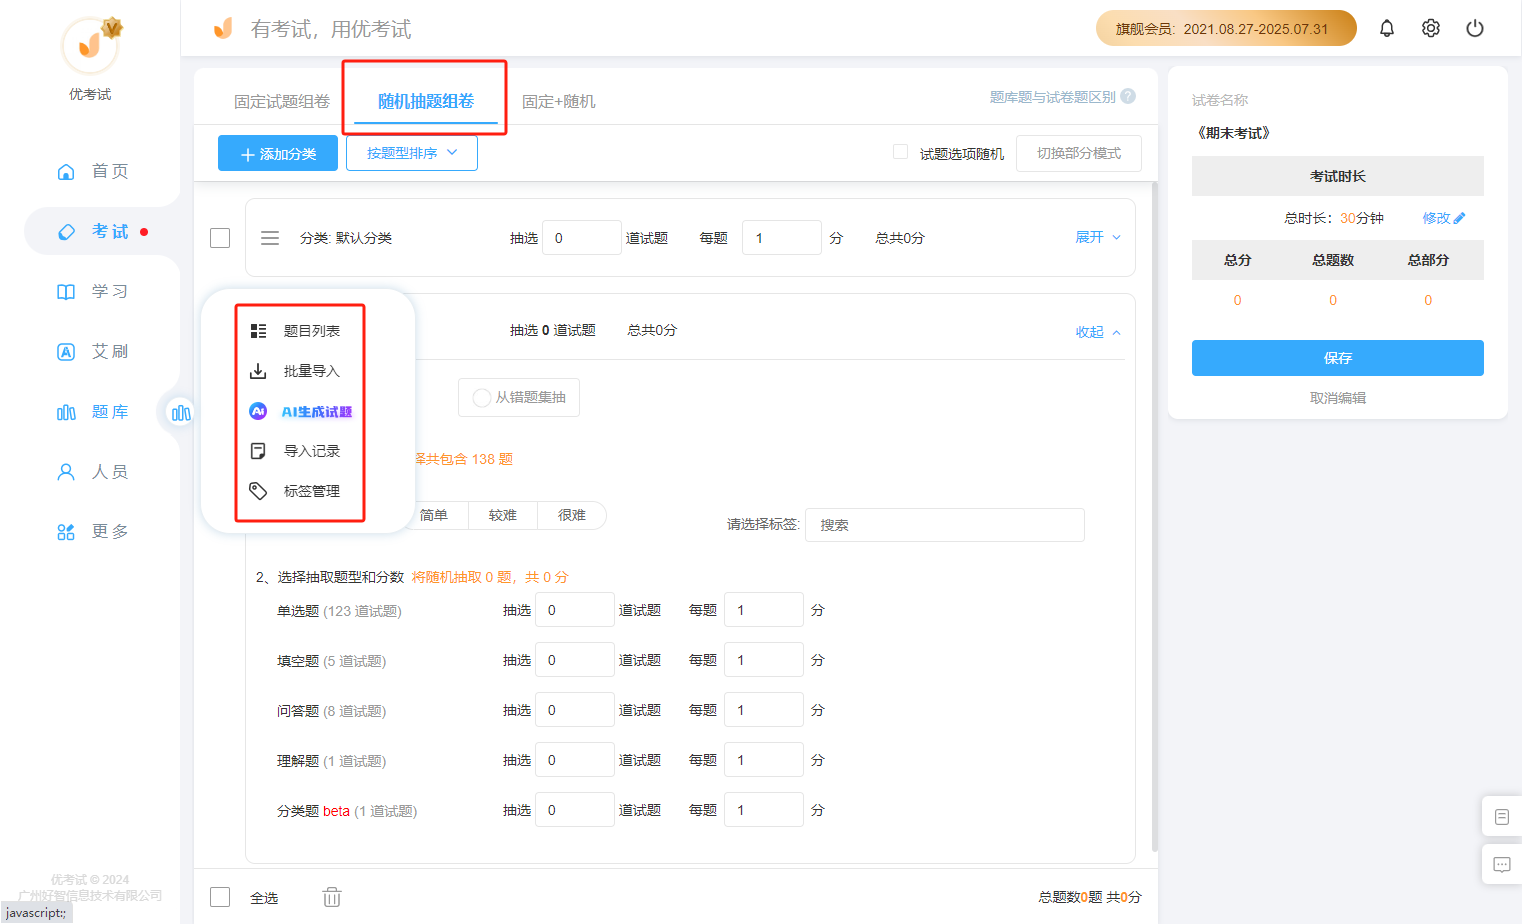
Task: Click 填空题 抽选 count field
Action: click(x=575, y=660)
